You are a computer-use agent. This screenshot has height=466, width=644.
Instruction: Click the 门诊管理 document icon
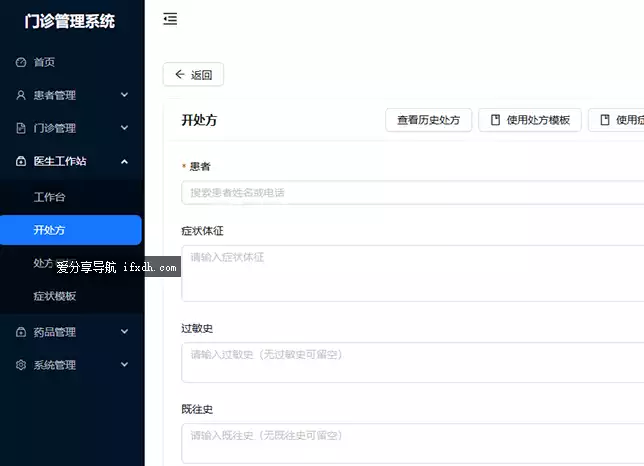pyautogui.click(x=21, y=128)
